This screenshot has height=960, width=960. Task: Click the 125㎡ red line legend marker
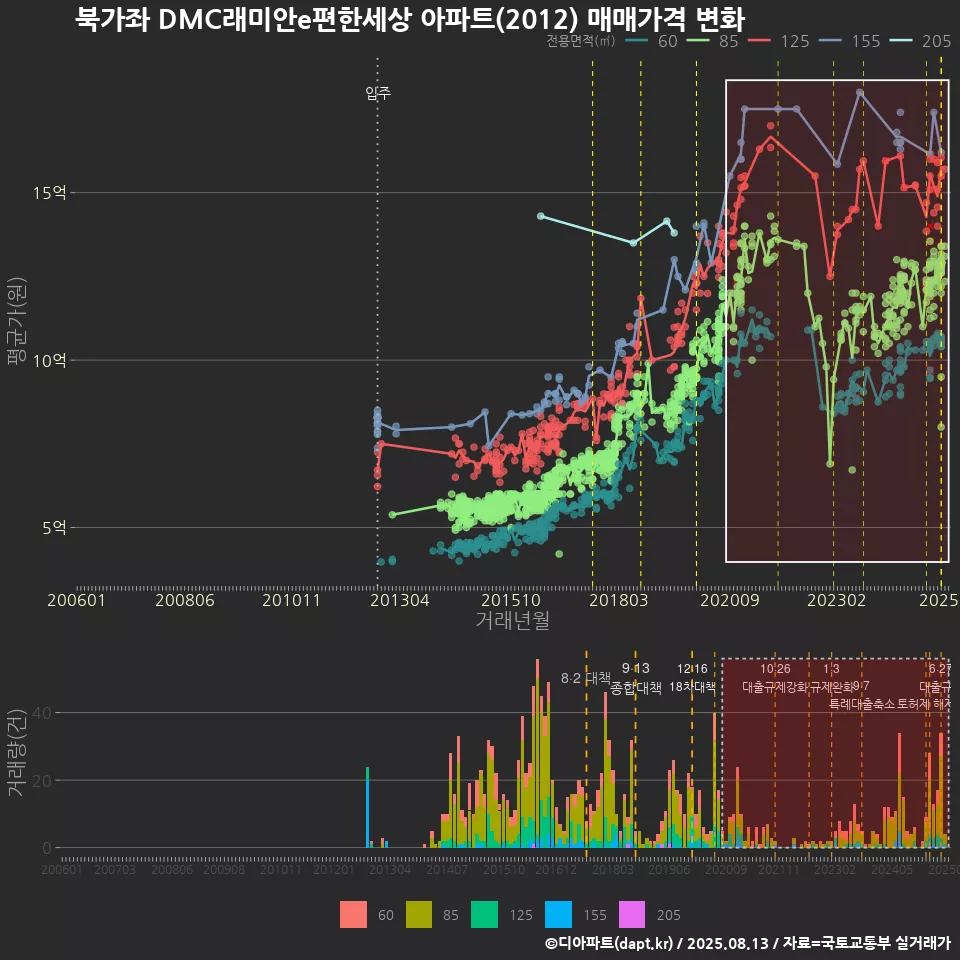760,41
